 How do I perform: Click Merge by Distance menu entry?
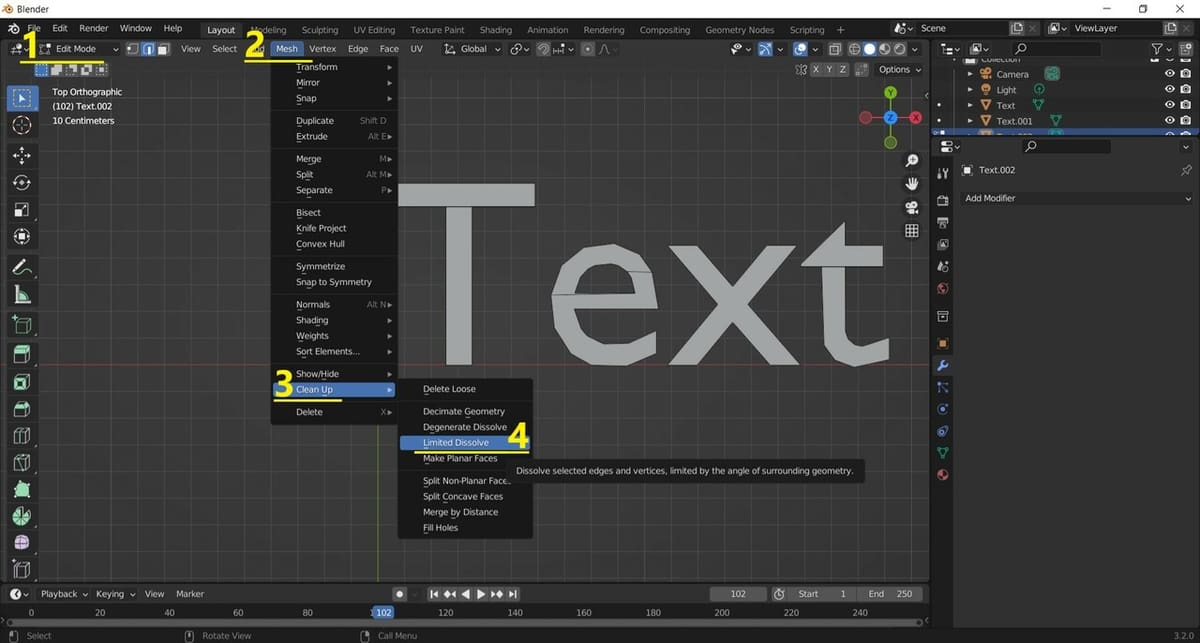point(465,512)
